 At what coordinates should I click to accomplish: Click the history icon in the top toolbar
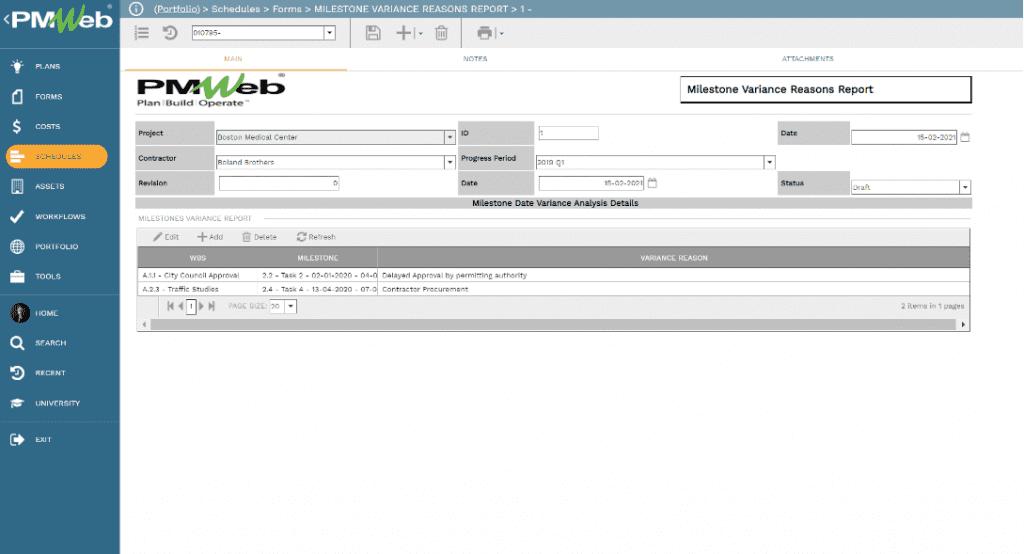pyautogui.click(x=170, y=33)
